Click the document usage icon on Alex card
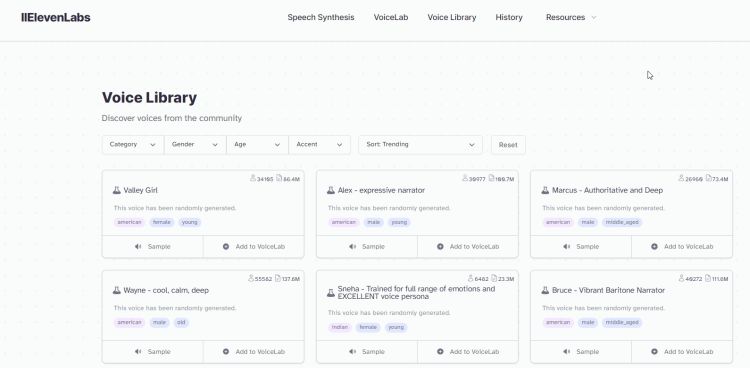The image size is (750, 368). click(491, 178)
